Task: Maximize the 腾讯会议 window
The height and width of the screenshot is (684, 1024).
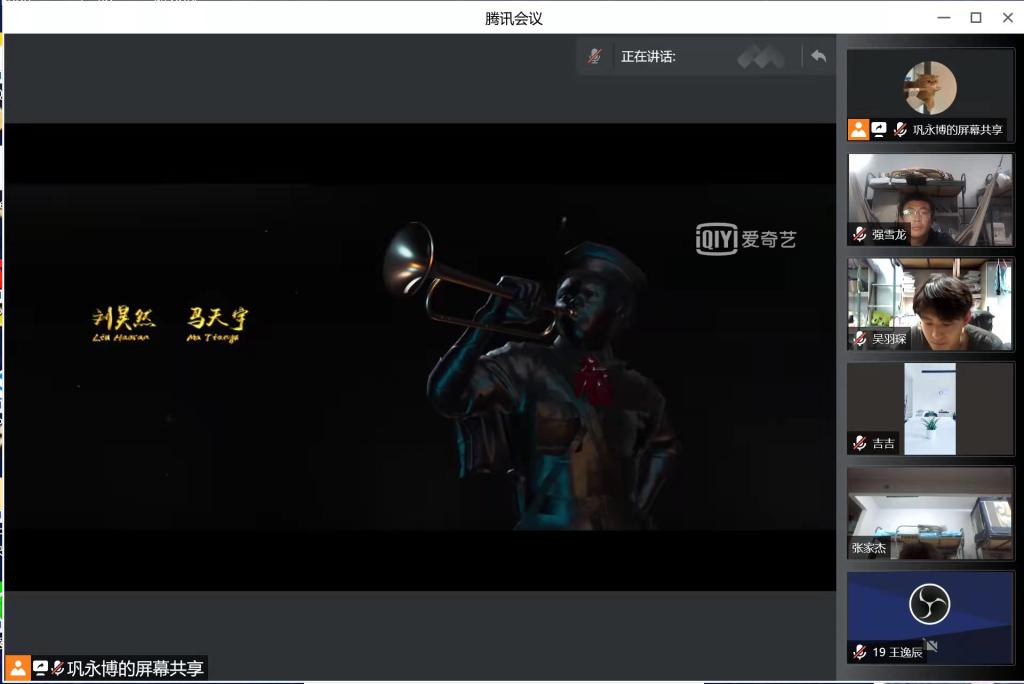Action: pos(976,17)
